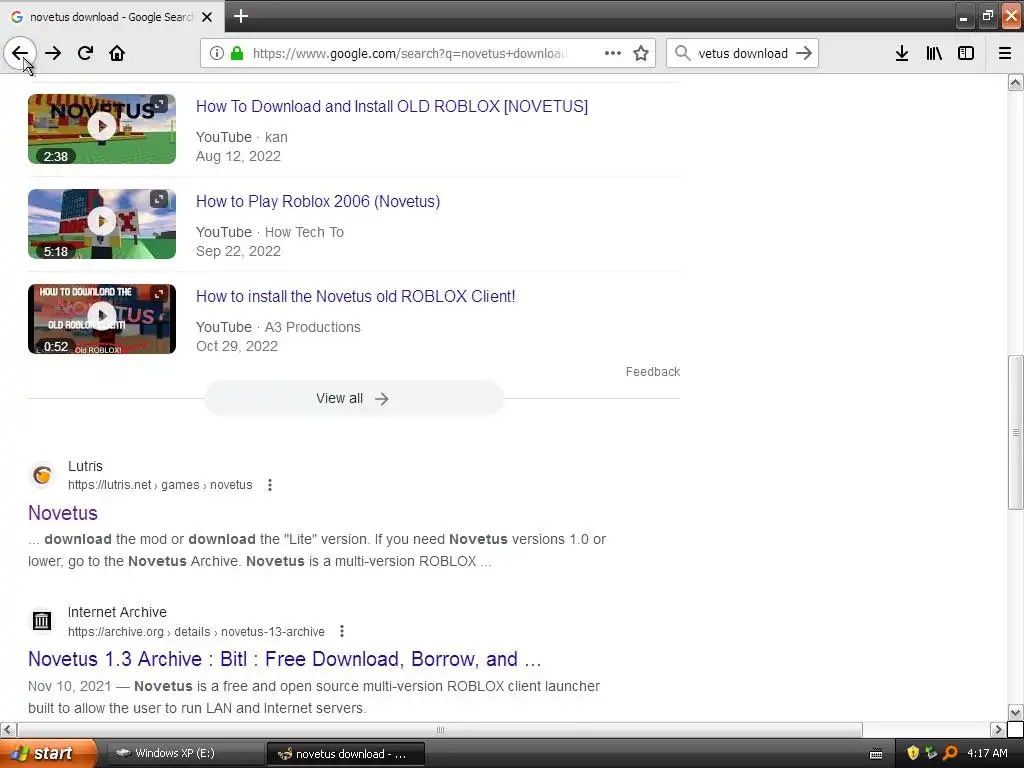
Task: Click the Lutris site favicon
Action: [42, 475]
